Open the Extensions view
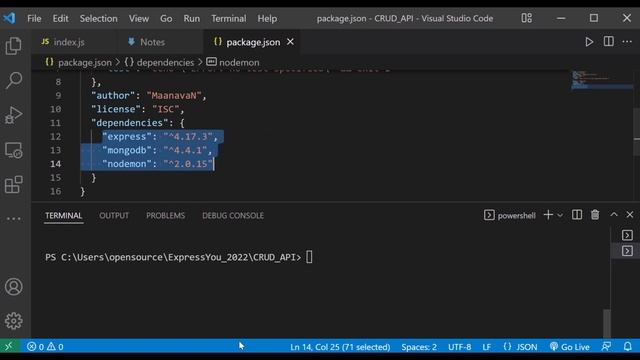The height and width of the screenshot is (360, 640). point(13,184)
